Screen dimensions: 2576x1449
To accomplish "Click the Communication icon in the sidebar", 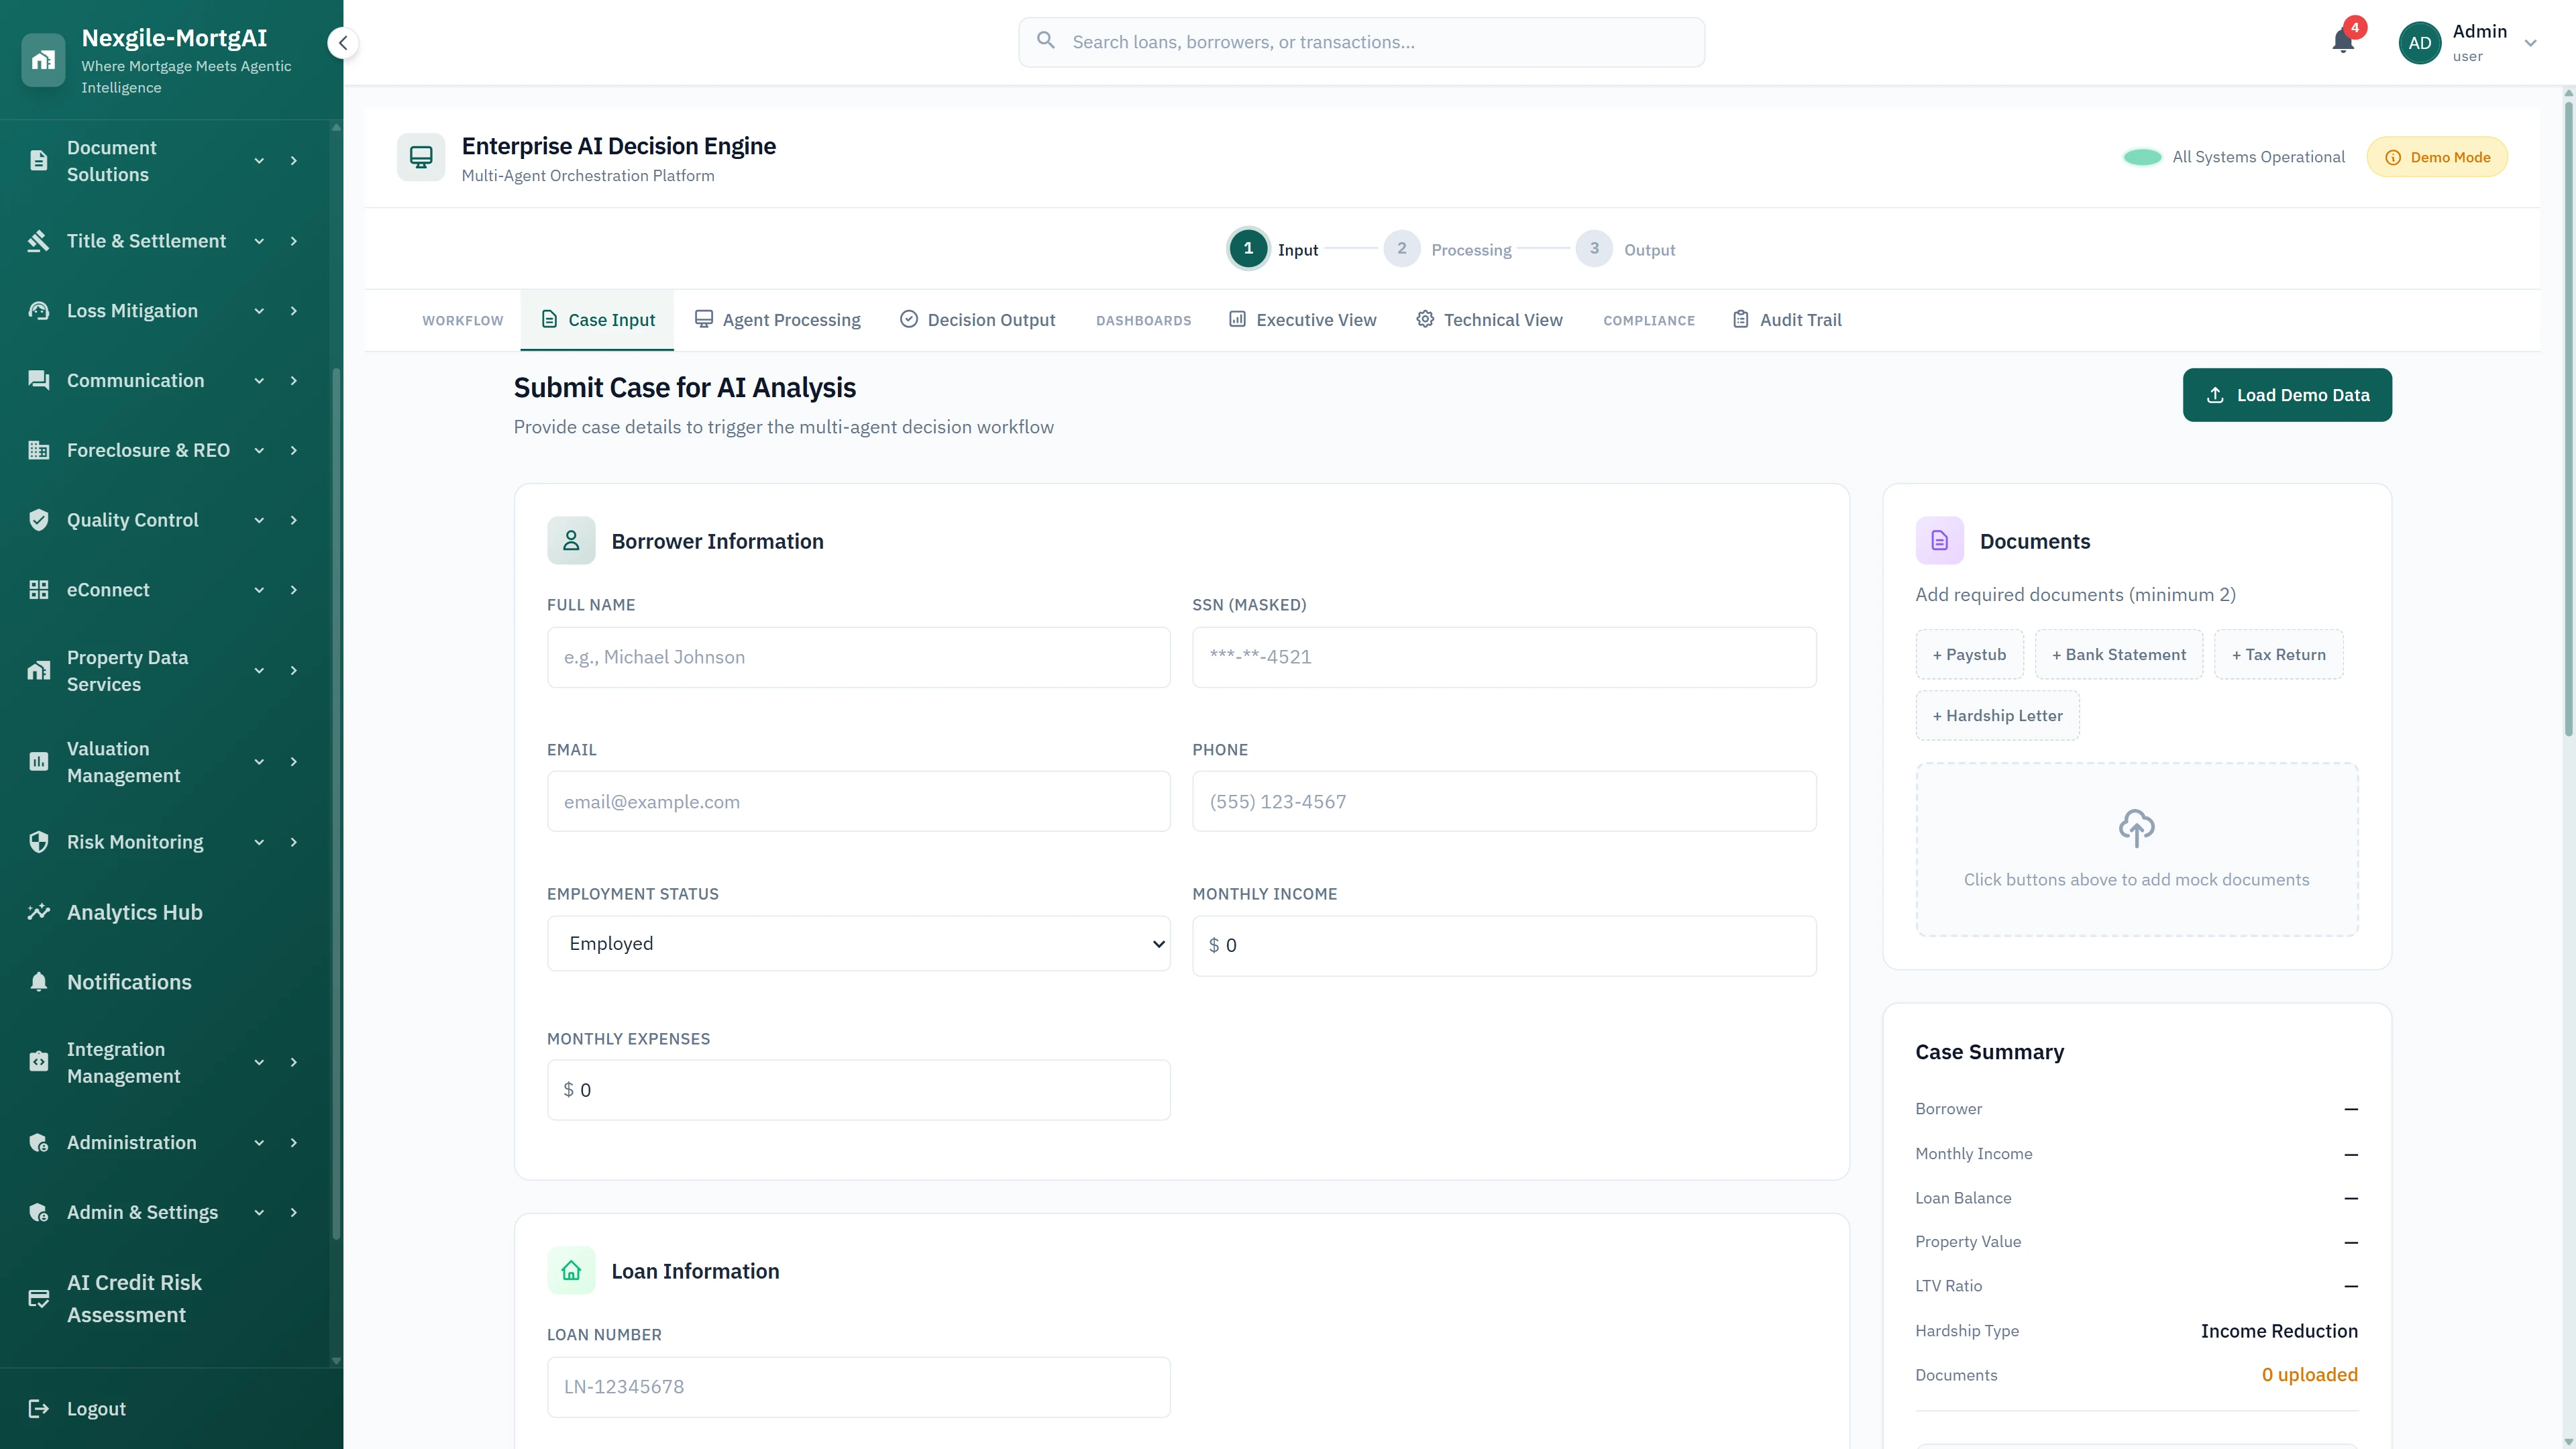I will click(38, 380).
